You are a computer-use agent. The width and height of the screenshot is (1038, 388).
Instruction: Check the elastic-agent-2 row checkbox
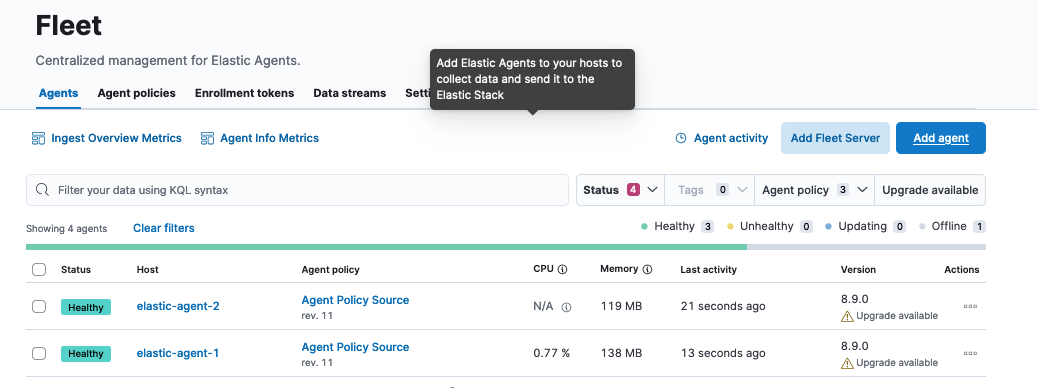39,307
